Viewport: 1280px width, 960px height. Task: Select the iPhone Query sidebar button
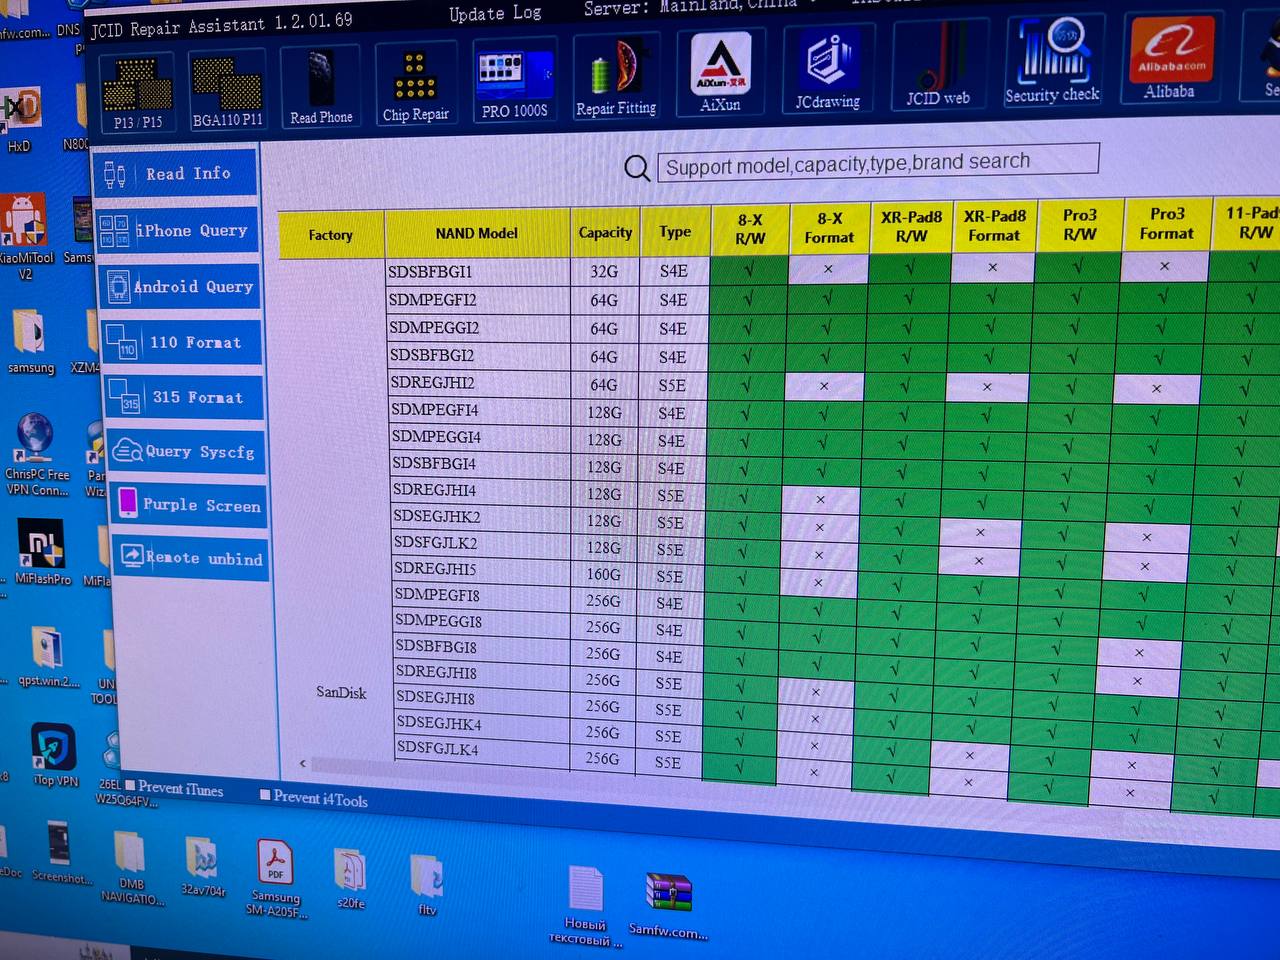coord(177,230)
